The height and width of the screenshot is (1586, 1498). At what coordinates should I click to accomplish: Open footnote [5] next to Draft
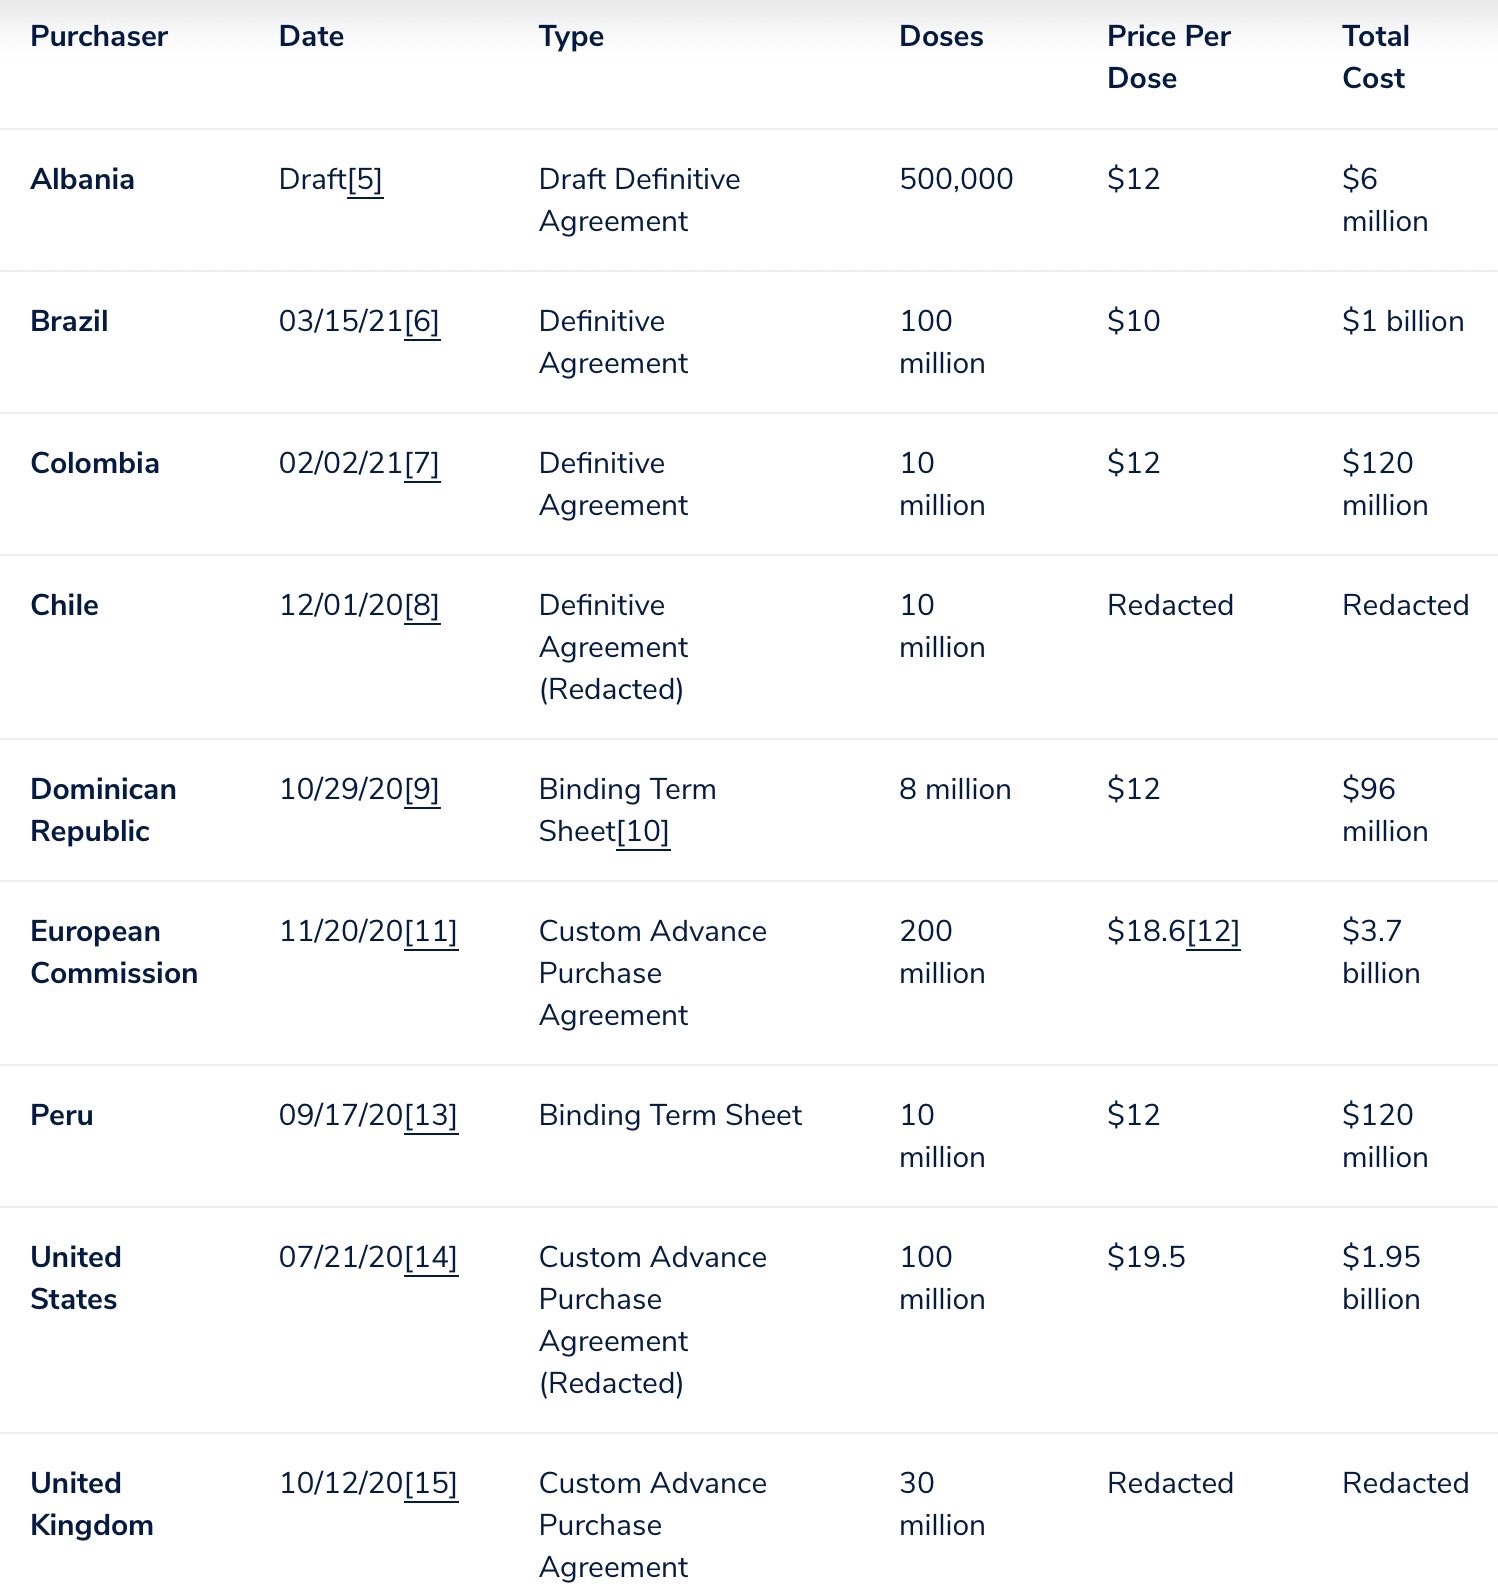tap(365, 180)
